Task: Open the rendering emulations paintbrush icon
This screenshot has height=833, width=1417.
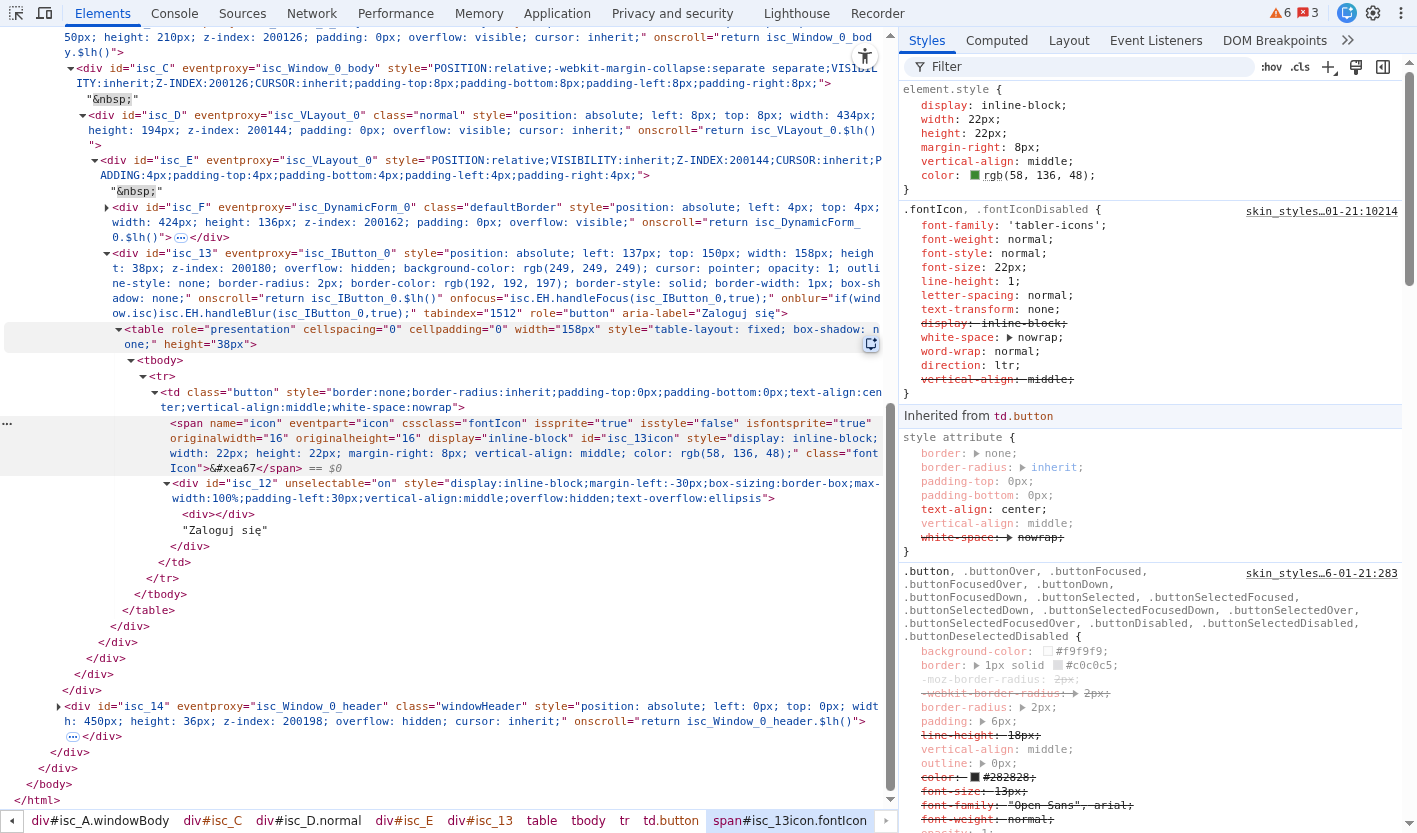Action: tap(1356, 67)
